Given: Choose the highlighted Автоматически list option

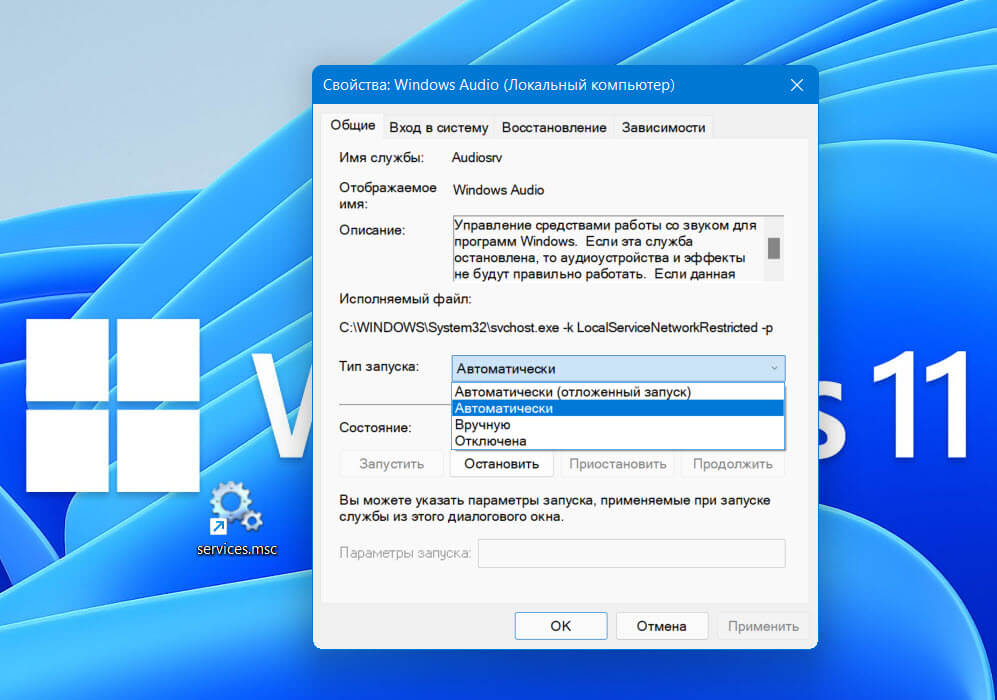Looking at the screenshot, I should coord(617,408).
